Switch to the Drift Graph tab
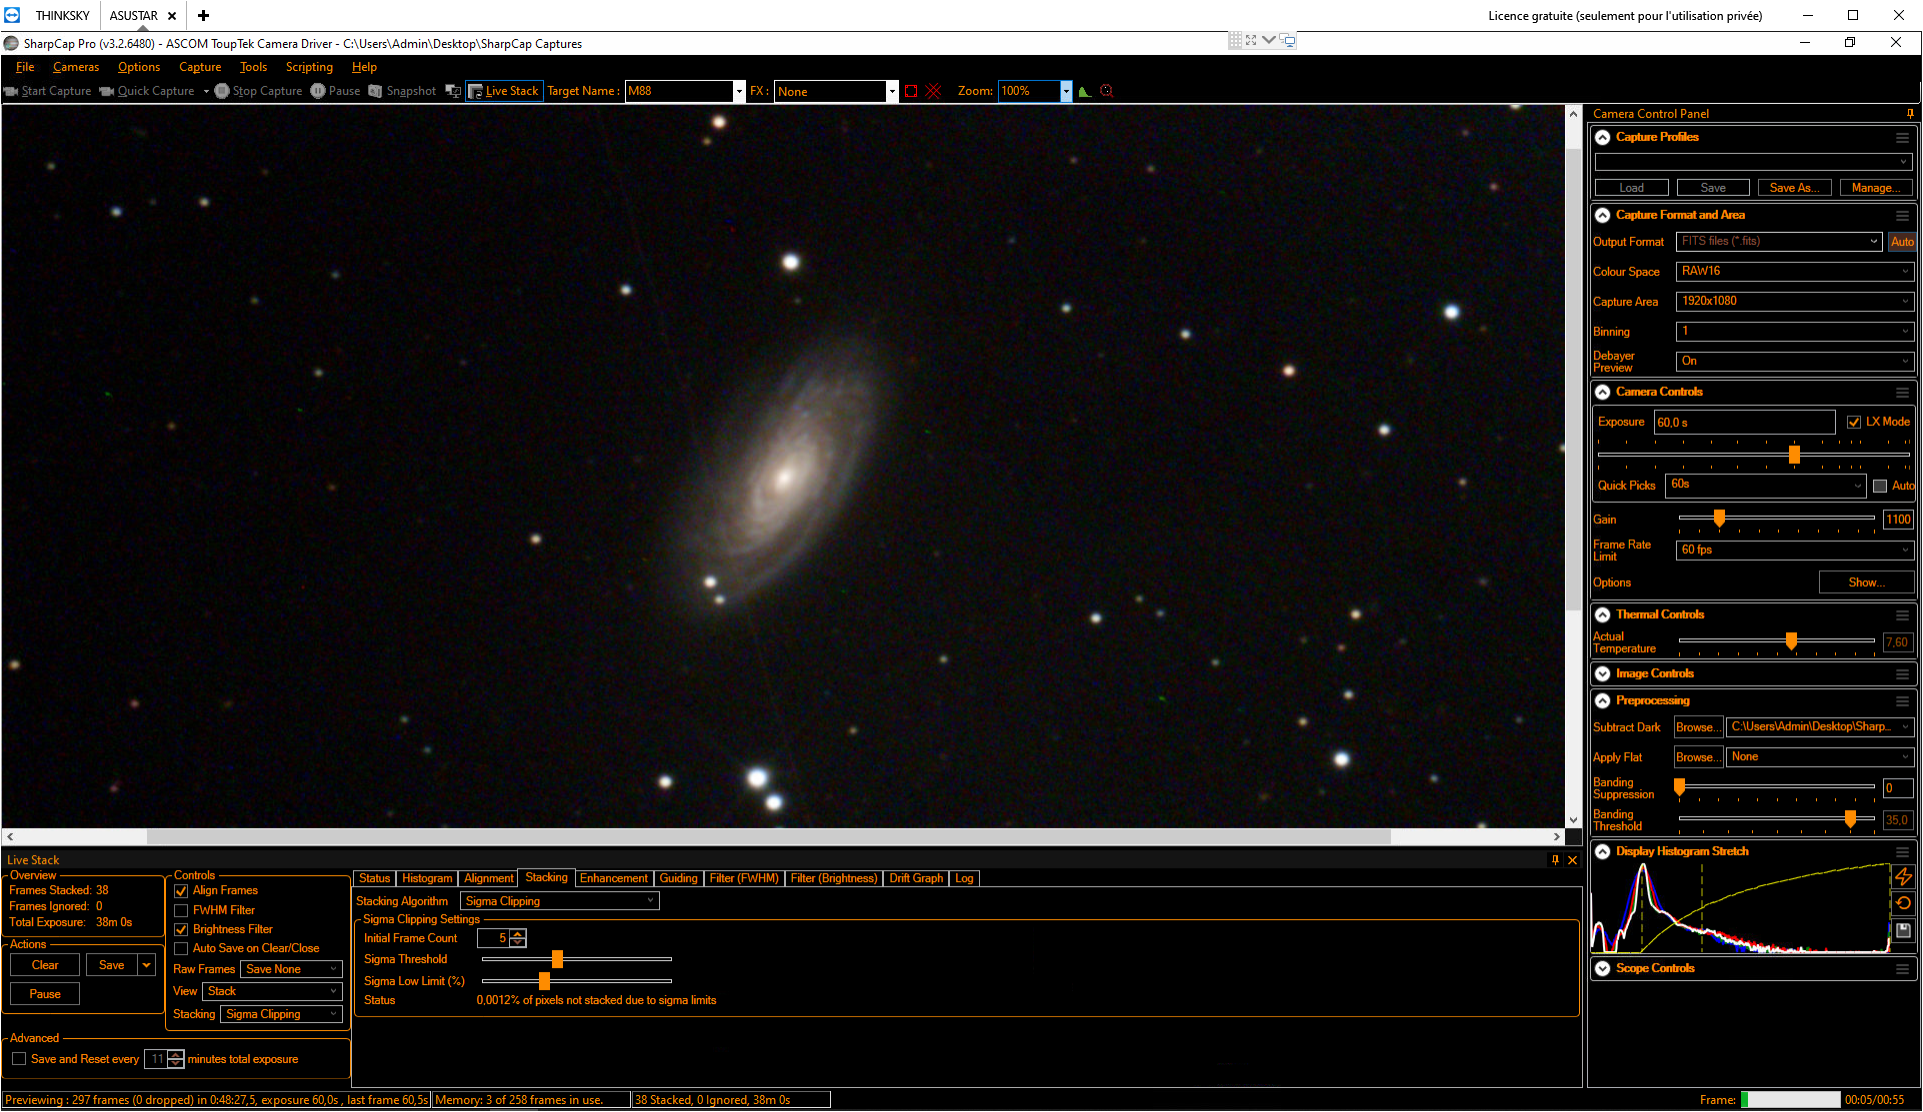 (x=916, y=879)
